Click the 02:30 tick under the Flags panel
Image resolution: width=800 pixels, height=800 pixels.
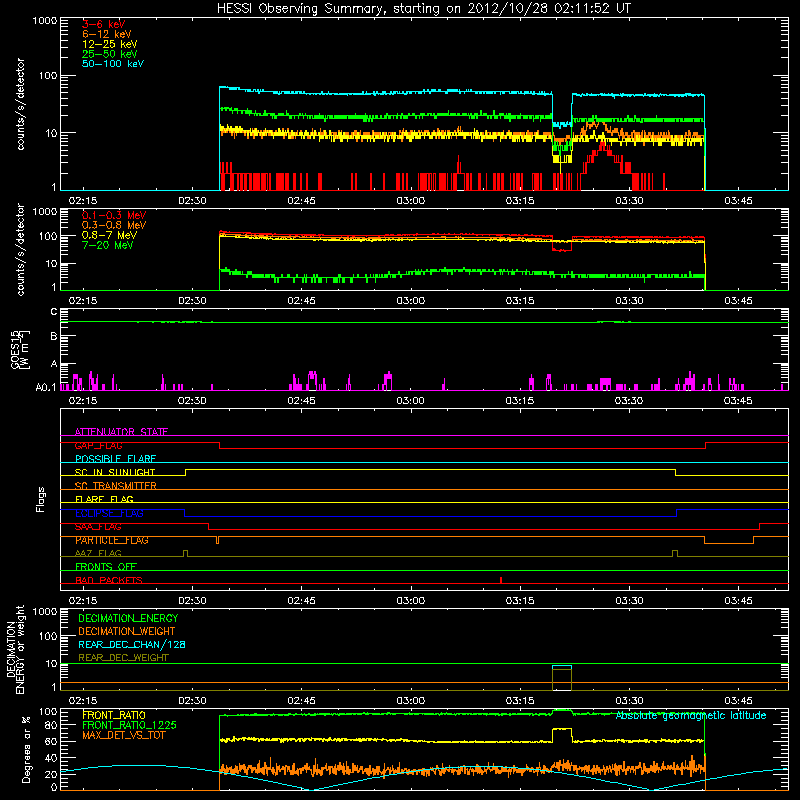click(192, 601)
